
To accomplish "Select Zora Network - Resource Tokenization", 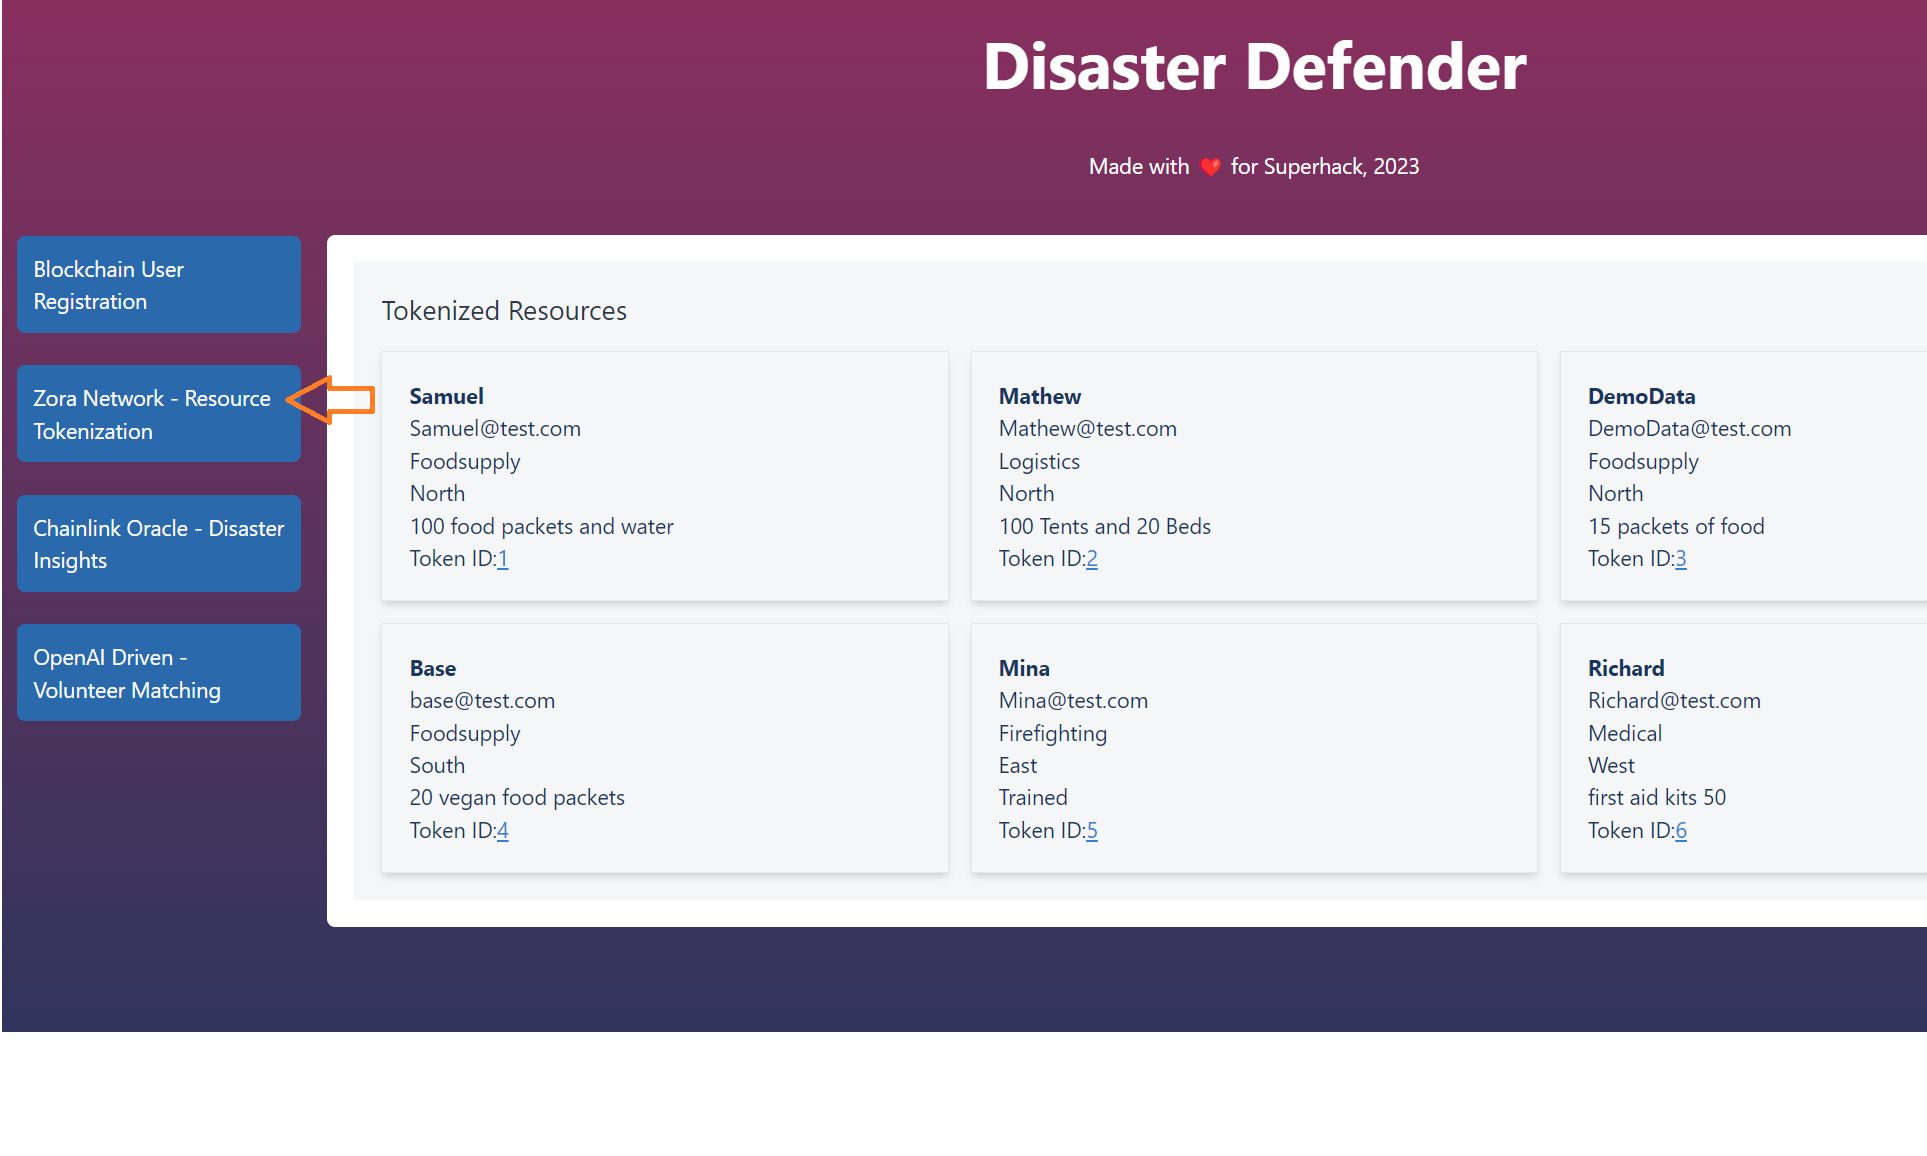I will (159, 414).
